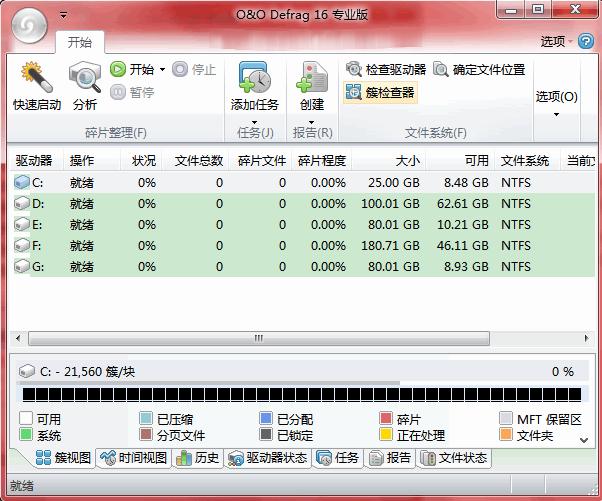
Task: Switch to the 历史 tab
Action: pos(197,458)
